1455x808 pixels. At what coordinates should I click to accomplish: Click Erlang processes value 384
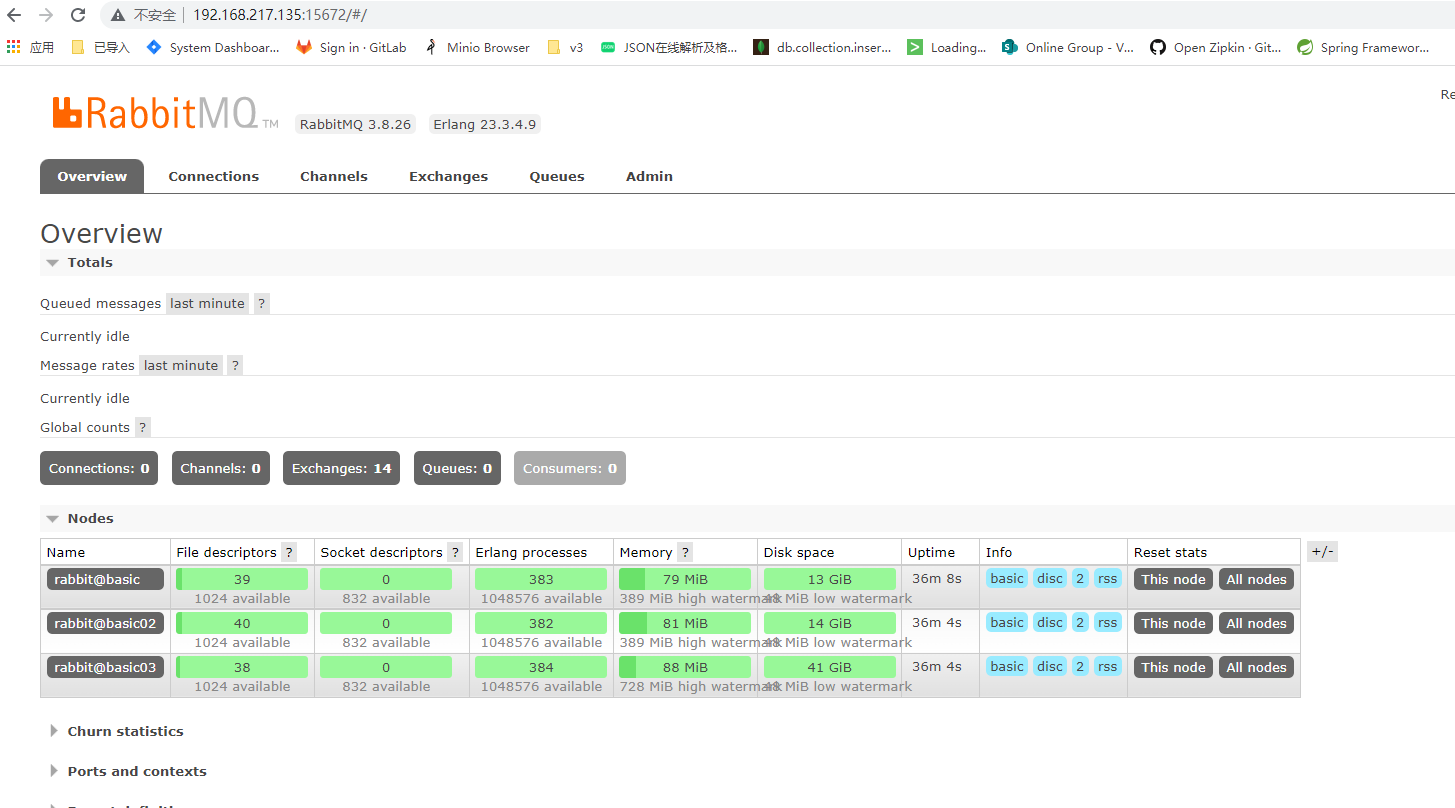(x=541, y=667)
